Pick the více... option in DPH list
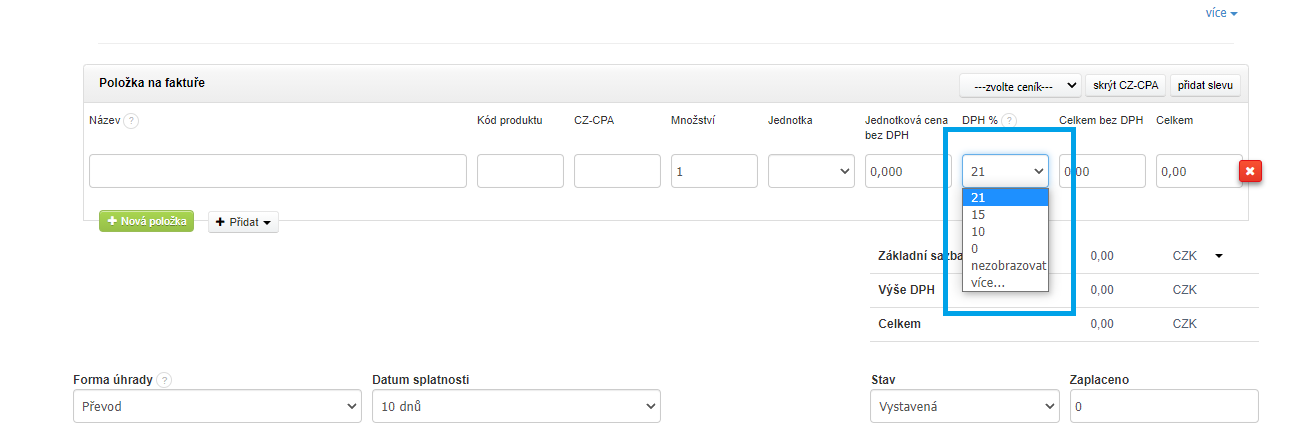 [x=988, y=283]
